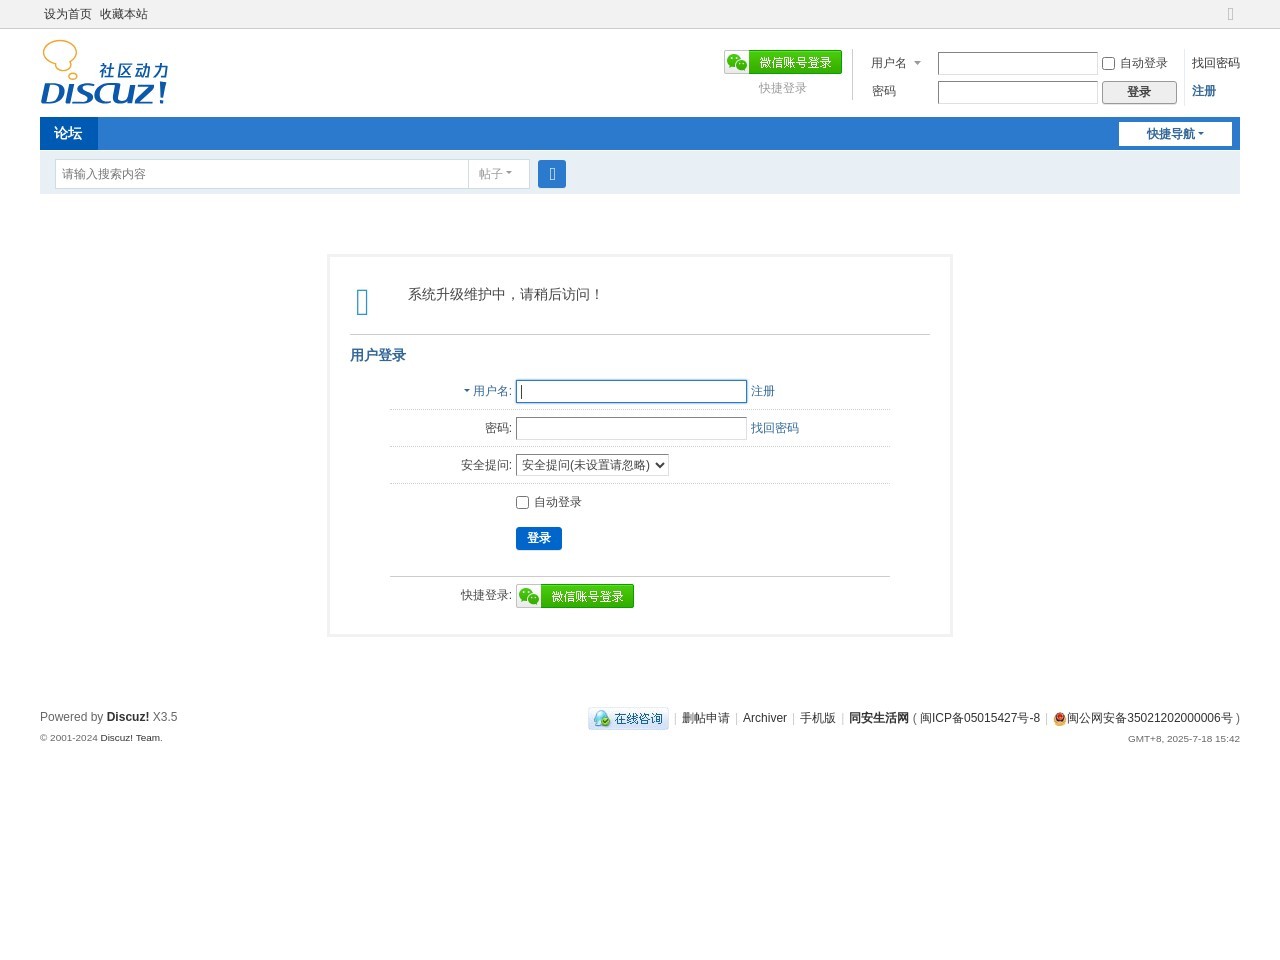Click the Discuz! logo in the header
The width and height of the screenshot is (1280, 960).
[x=105, y=73]
